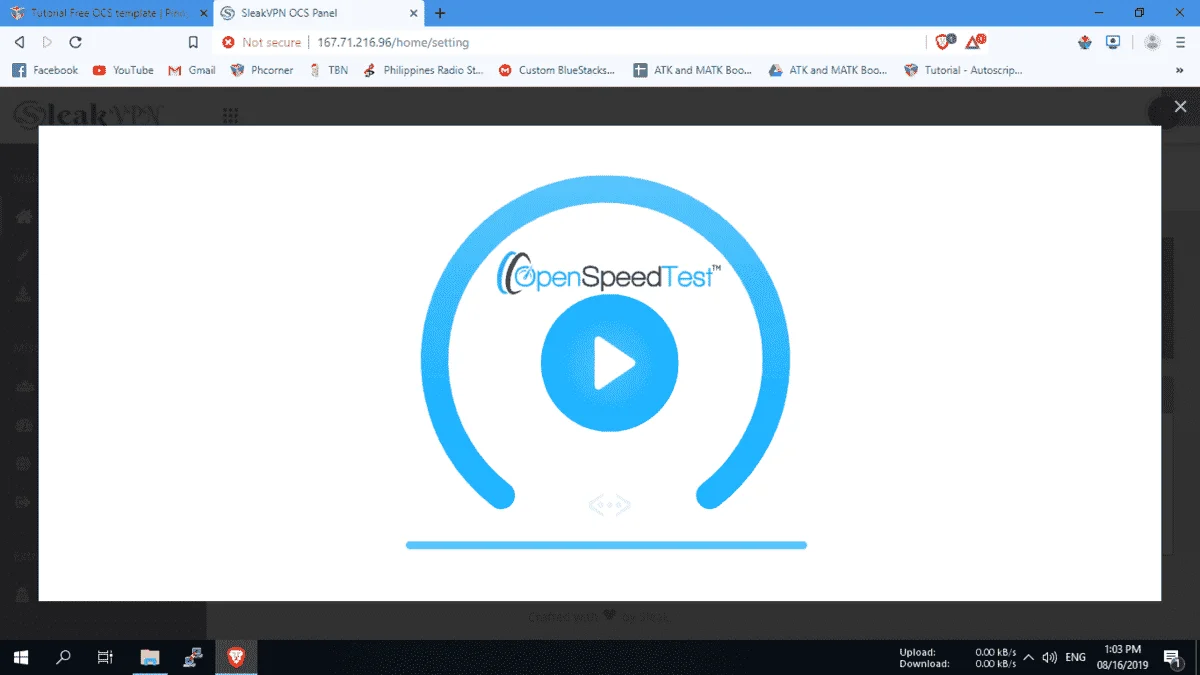The width and height of the screenshot is (1200, 675).
Task: Open the browser profile avatar
Action: 1152,42
